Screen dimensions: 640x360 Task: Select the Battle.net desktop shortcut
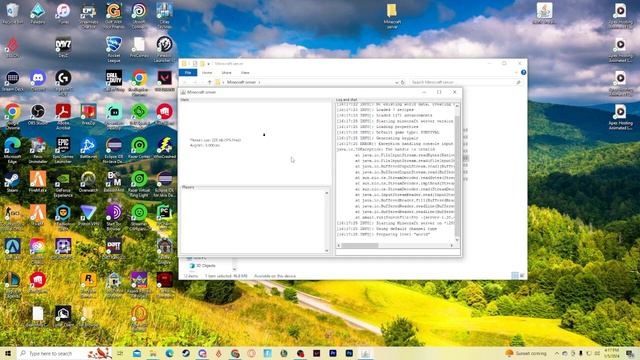[88, 148]
